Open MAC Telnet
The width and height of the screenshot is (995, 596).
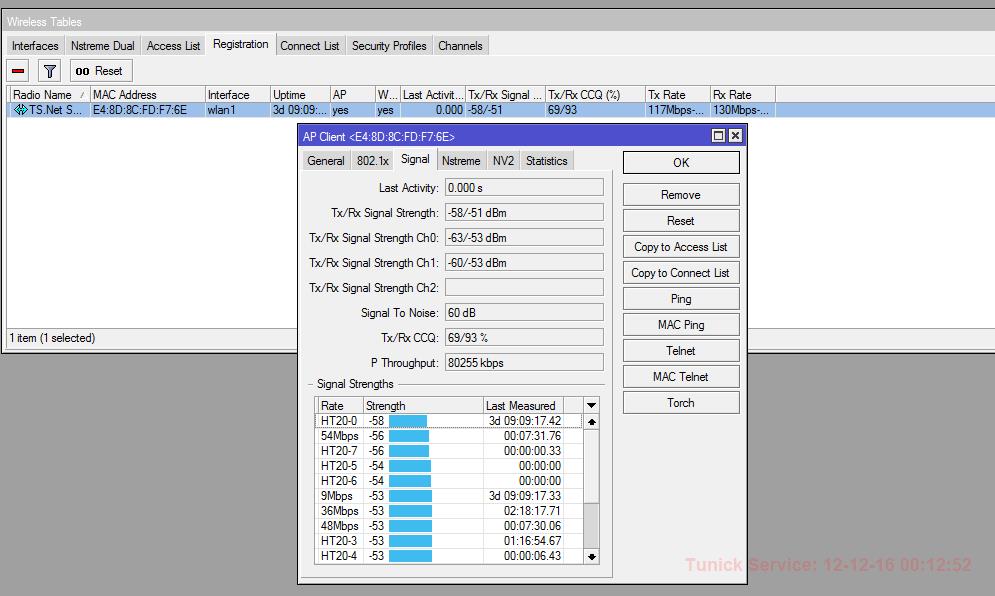click(681, 377)
